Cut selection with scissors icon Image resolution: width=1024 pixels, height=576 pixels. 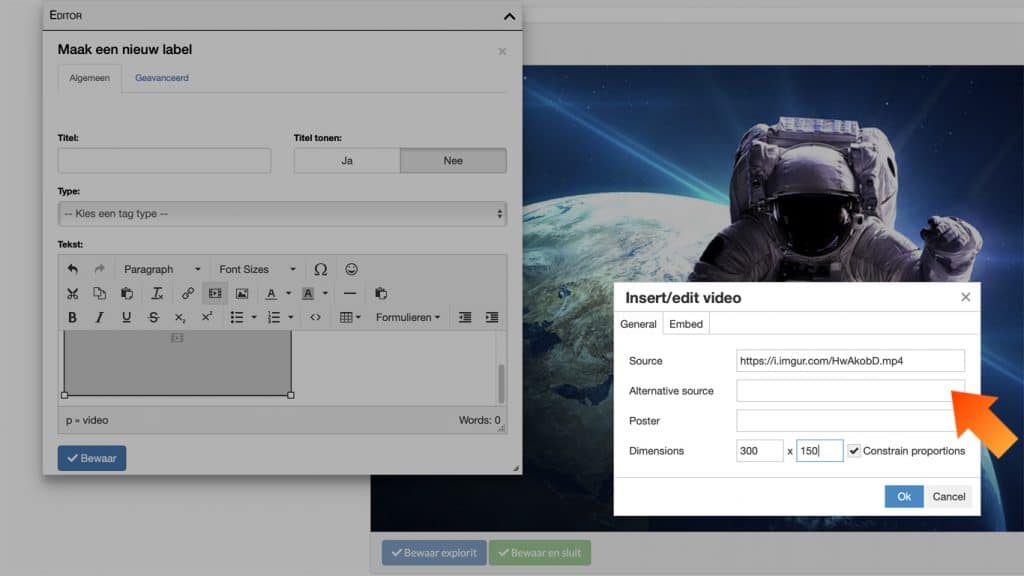(x=72, y=293)
